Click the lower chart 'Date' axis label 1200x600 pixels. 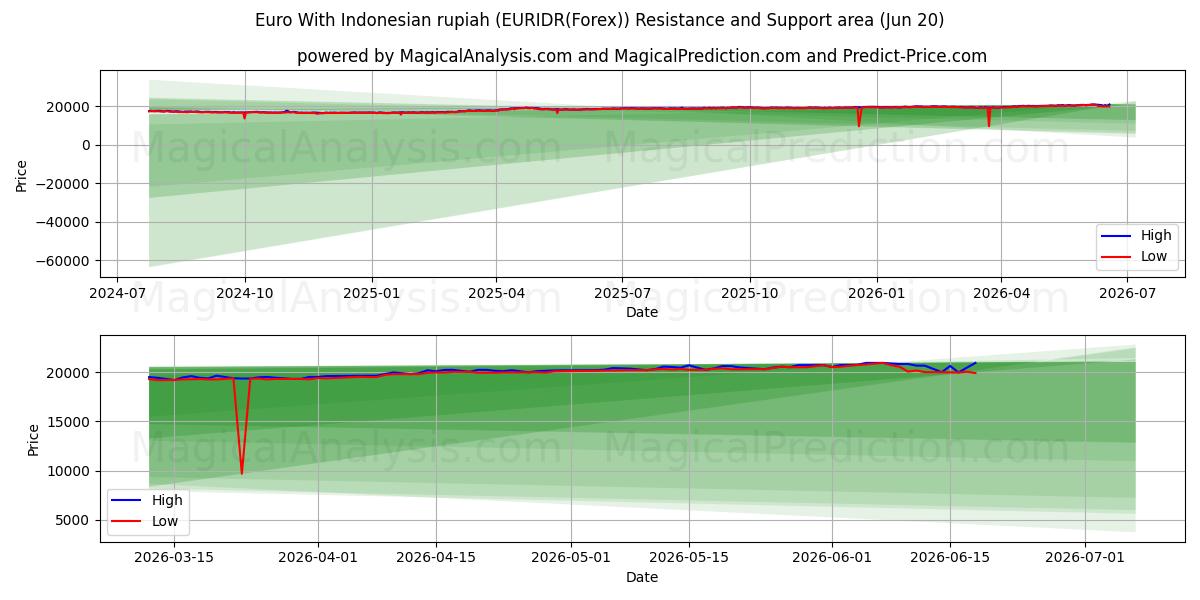click(x=642, y=577)
